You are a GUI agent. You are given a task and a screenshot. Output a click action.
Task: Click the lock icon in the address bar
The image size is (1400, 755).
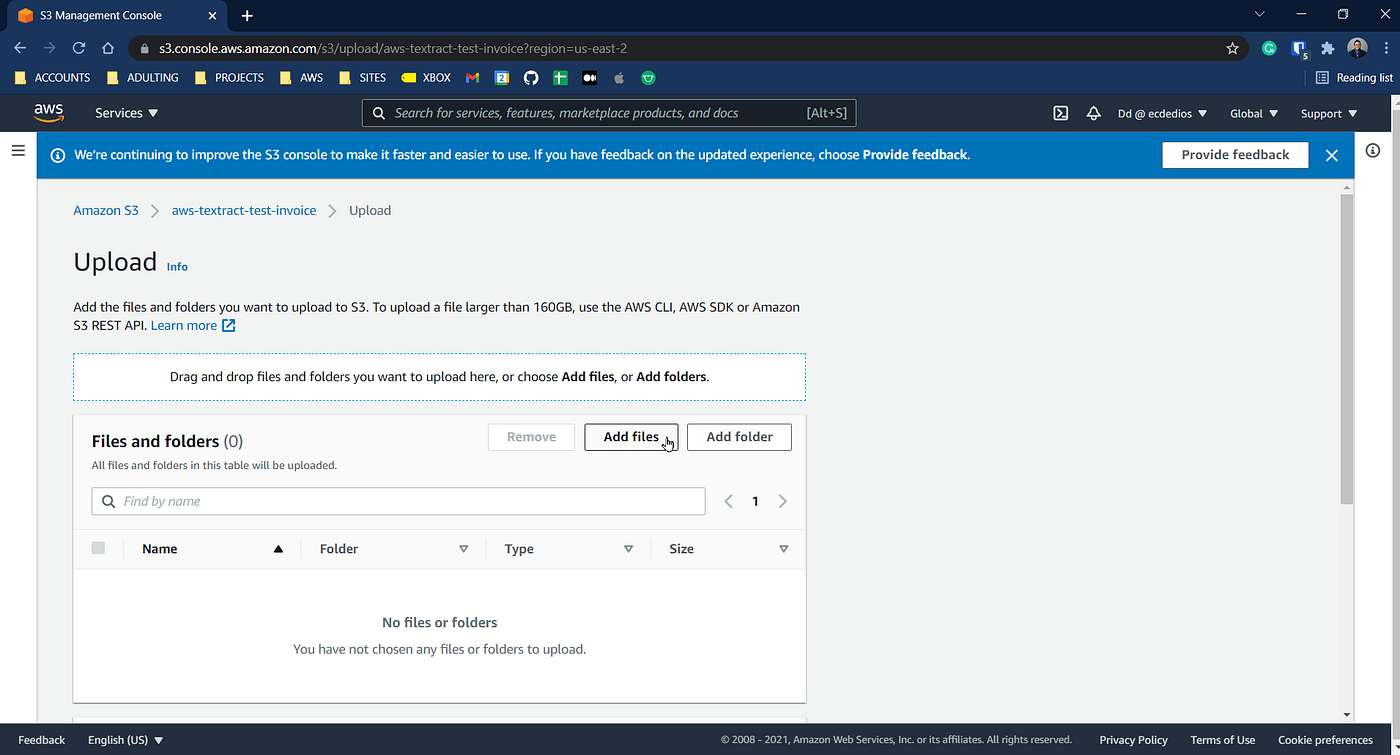pyautogui.click(x=145, y=48)
